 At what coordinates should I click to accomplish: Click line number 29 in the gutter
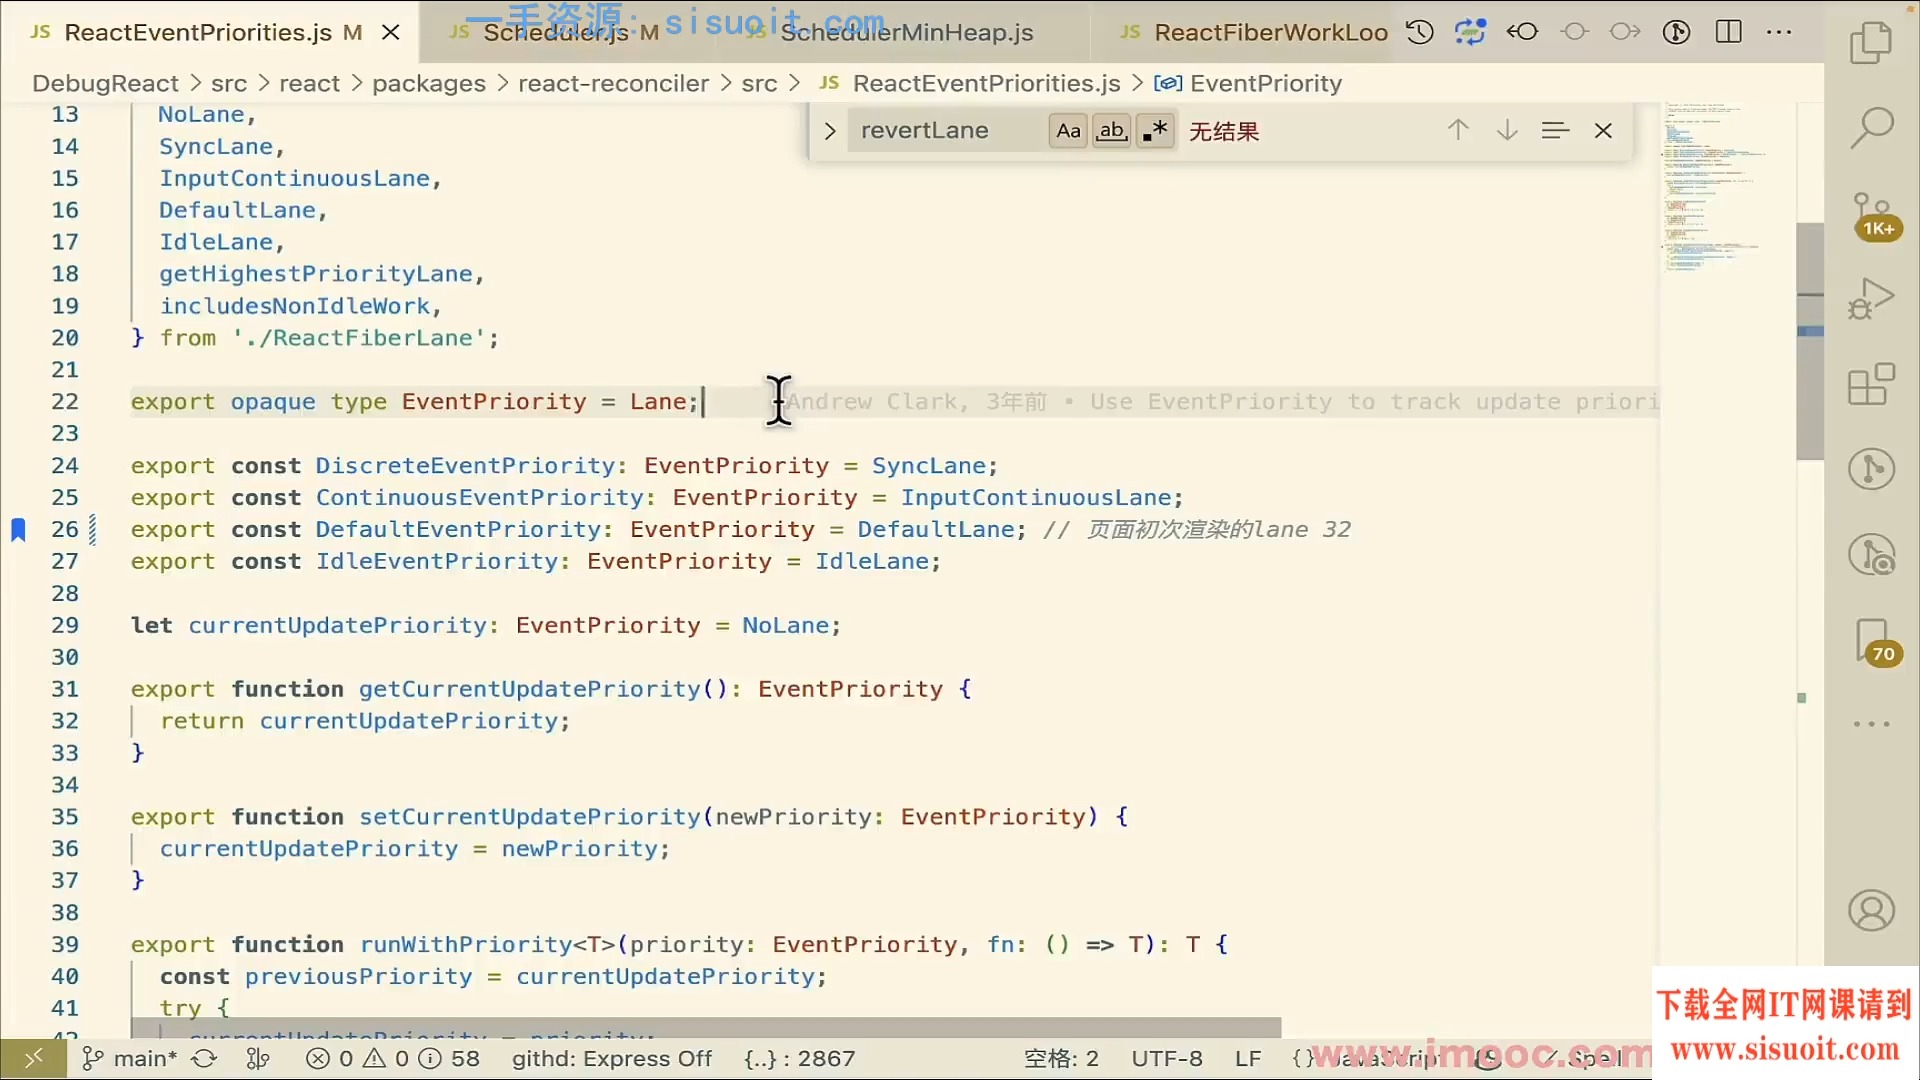(x=65, y=625)
